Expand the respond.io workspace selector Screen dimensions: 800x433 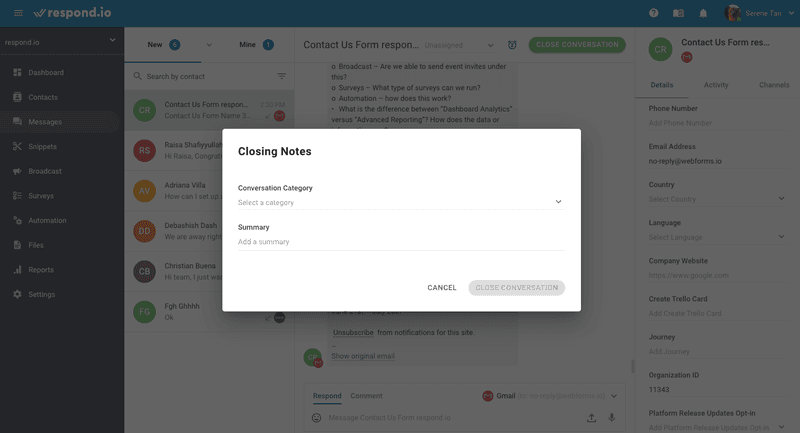[x=61, y=42]
